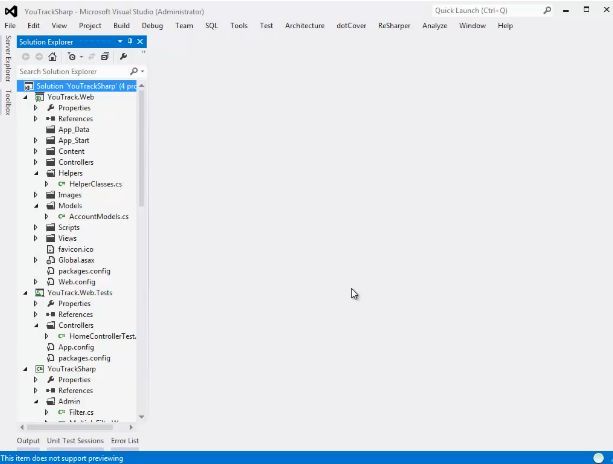
Task: Expand toolbar overflow options in Solution Explorer
Action: [x=143, y=52]
